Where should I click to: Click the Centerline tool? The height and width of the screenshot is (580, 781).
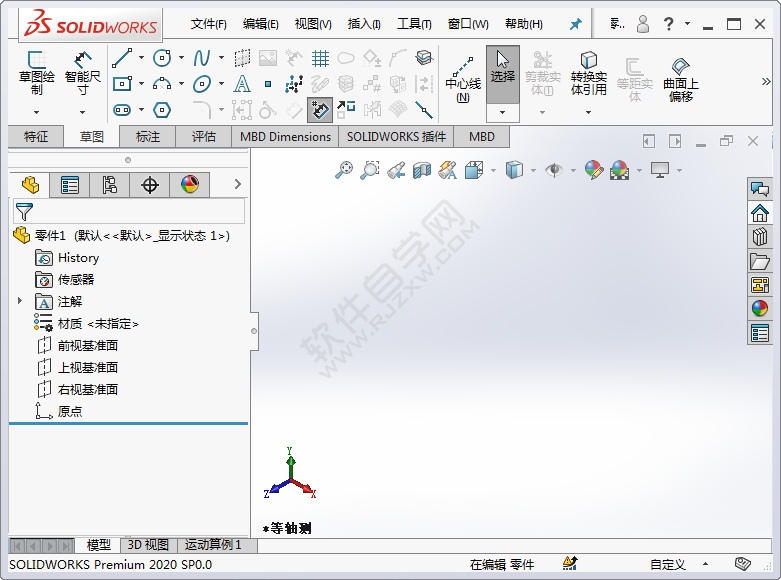coord(463,79)
